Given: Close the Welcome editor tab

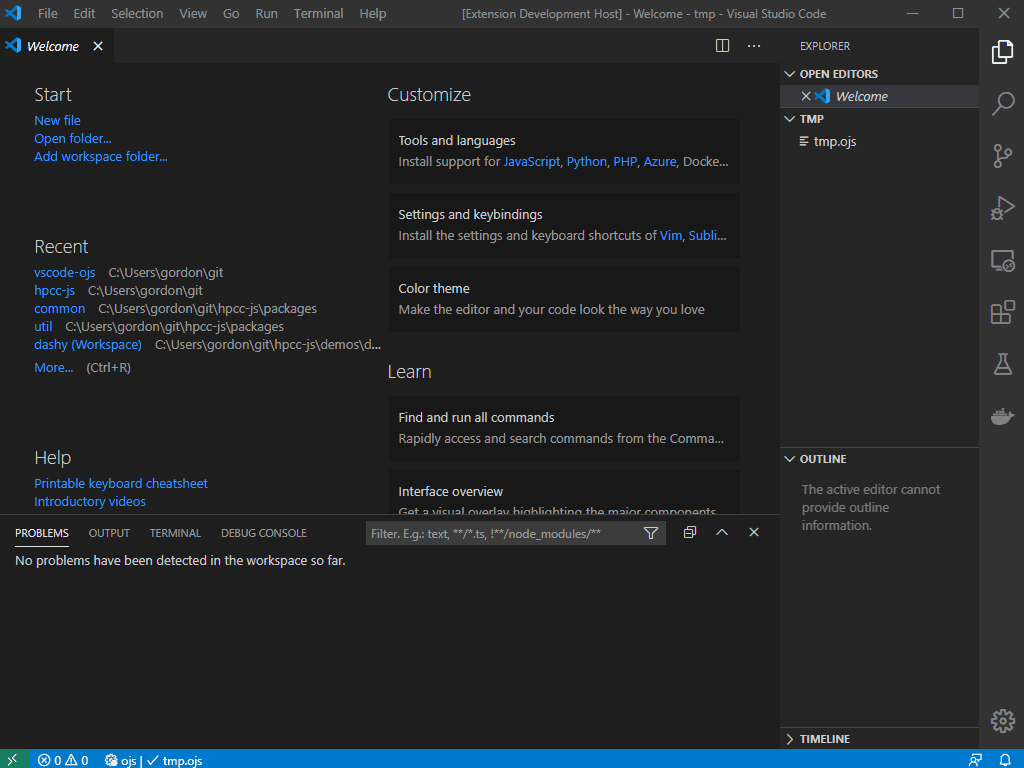Looking at the screenshot, I should click(98, 46).
